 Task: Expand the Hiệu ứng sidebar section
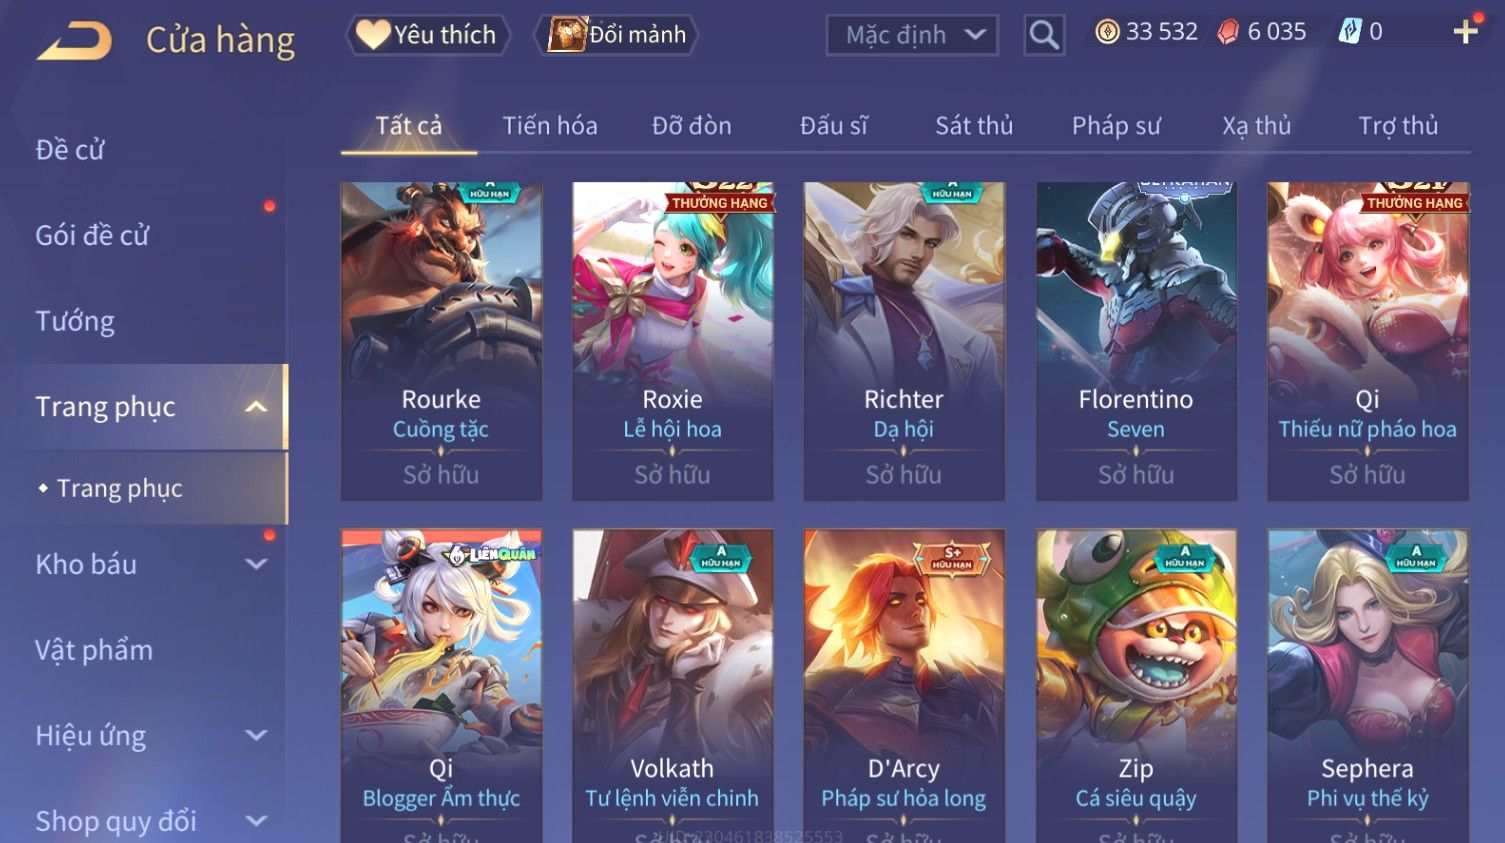[x=256, y=736]
